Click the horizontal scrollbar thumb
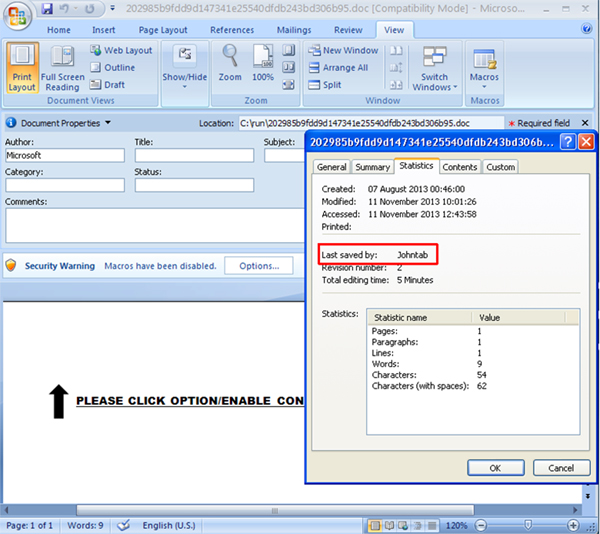 tap(275, 510)
